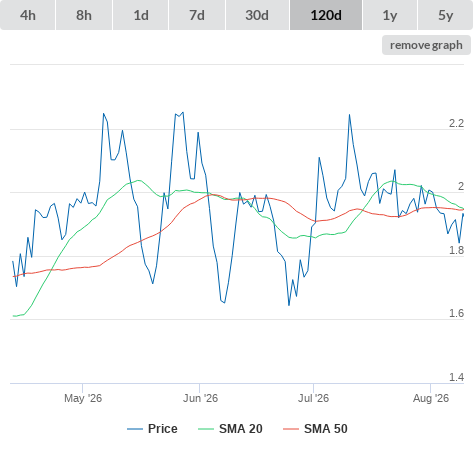Click the May '26 axis label
The image size is (474, 455).
[83, 398]
